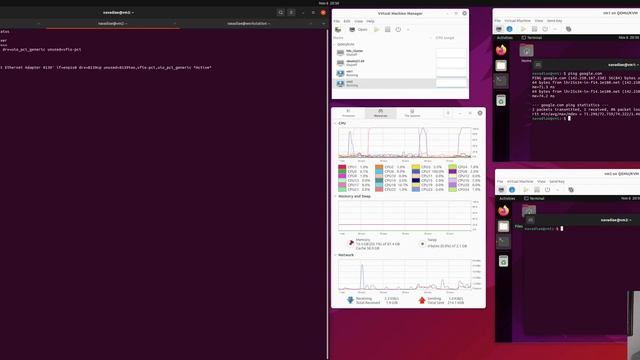Click the CPU usage column header

coord(445,38)
